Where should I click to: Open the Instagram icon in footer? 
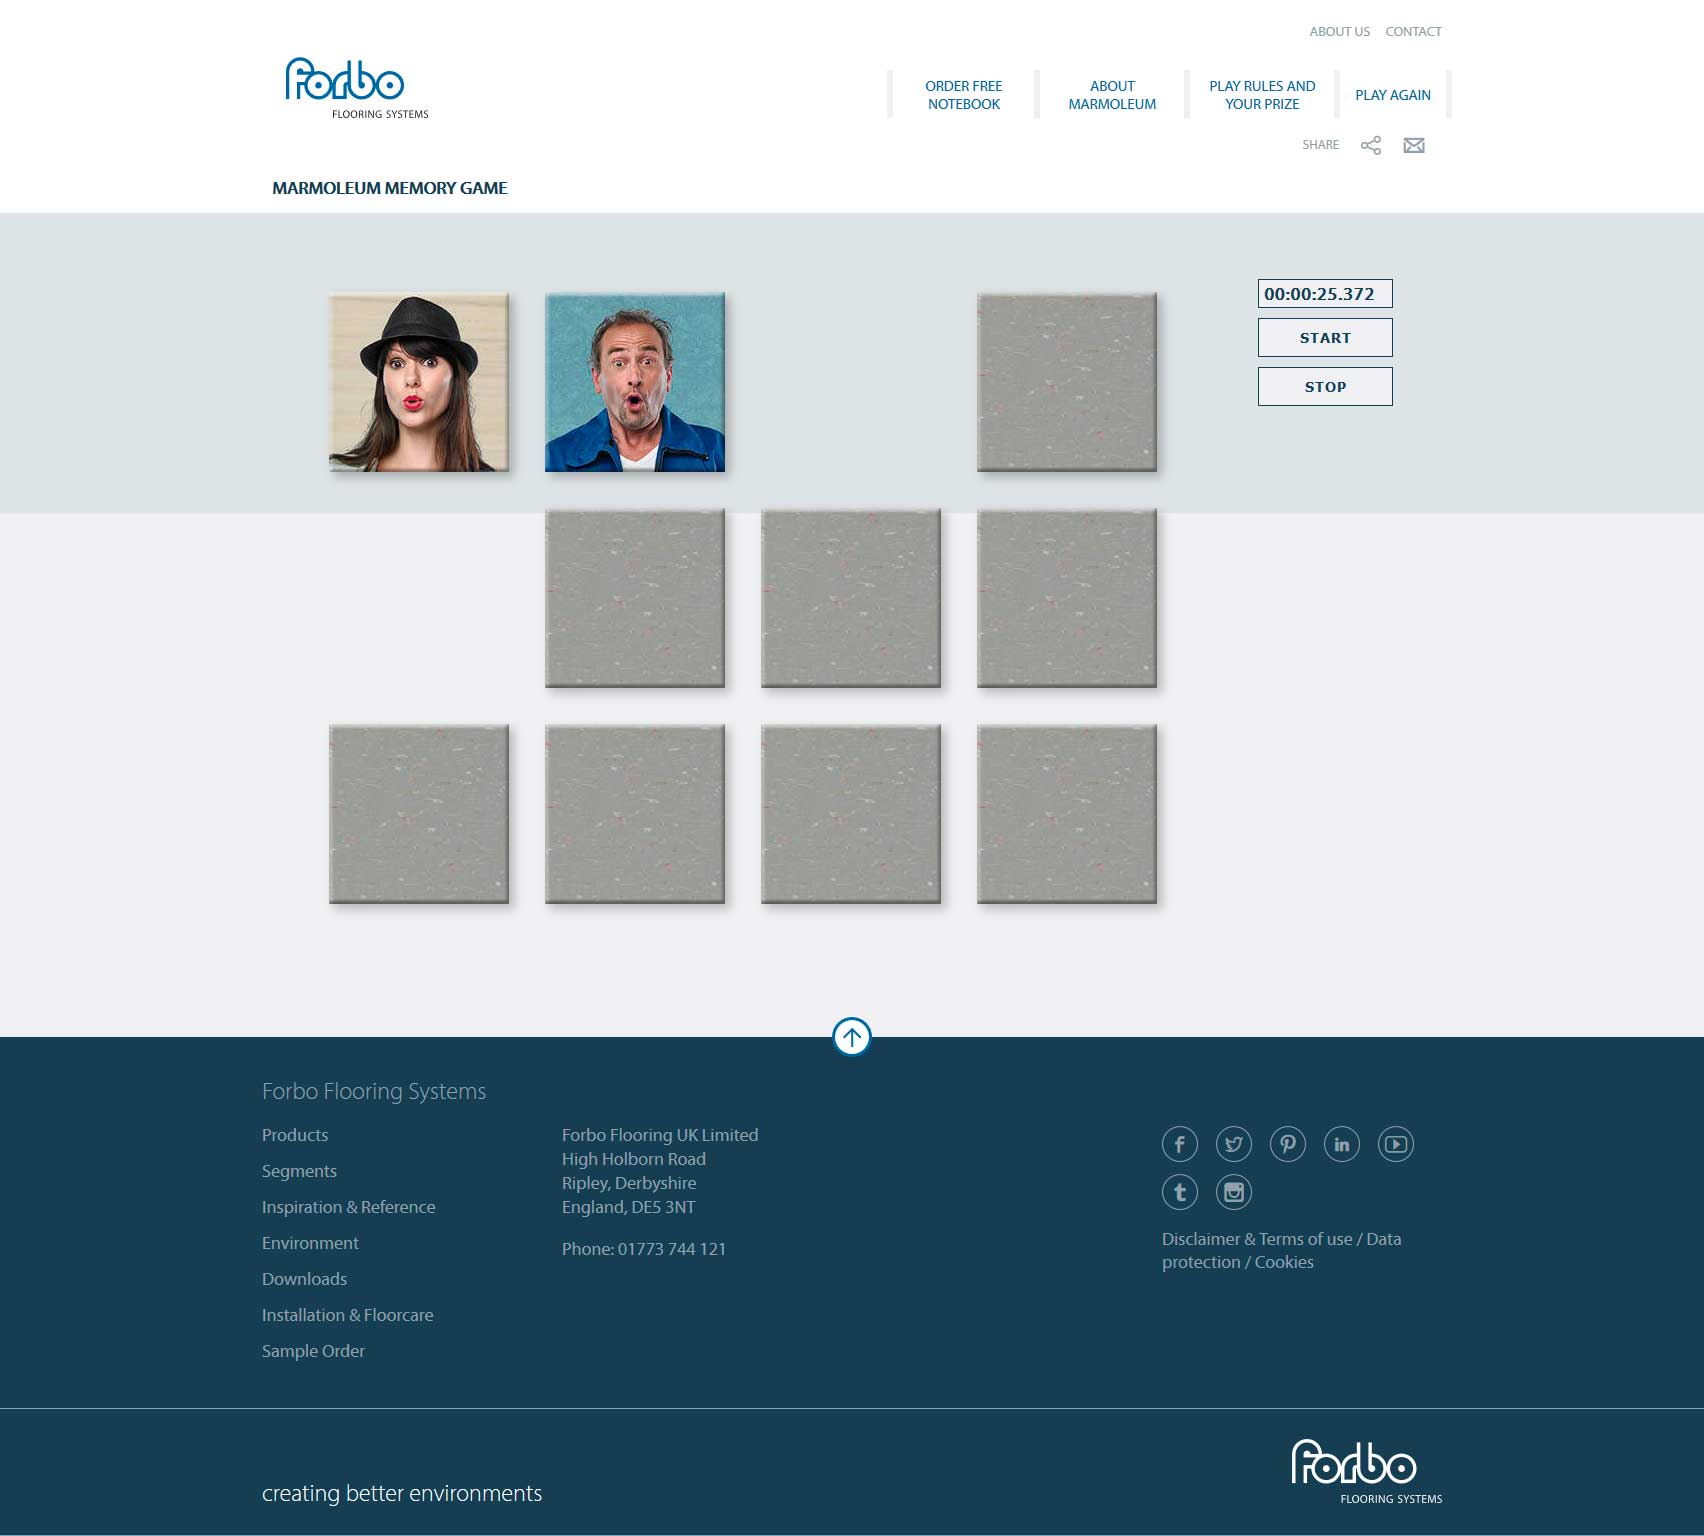pos(1233,1192)
